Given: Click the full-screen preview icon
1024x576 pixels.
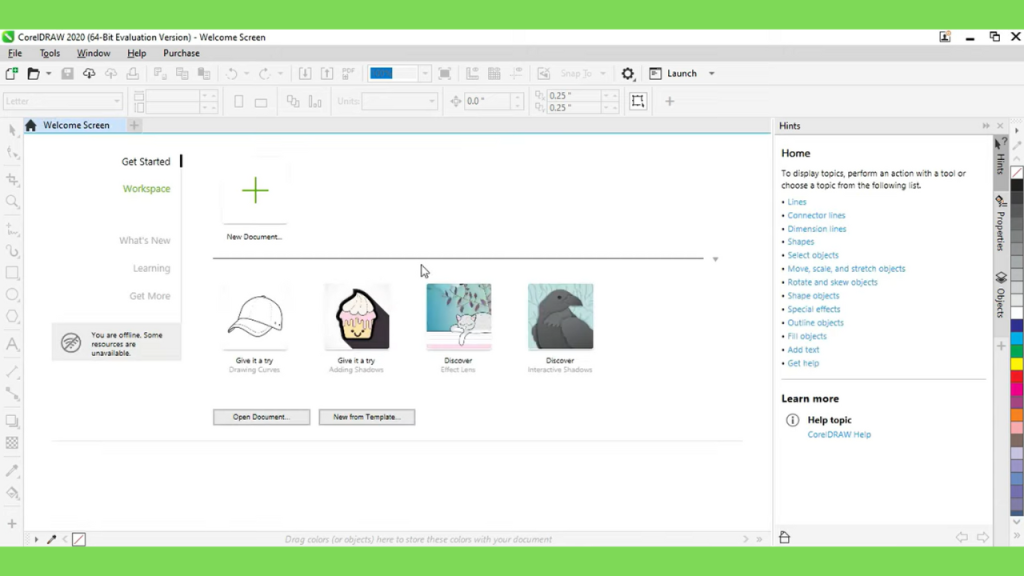Looking at the screenshot, I should [x=445, y=73].
